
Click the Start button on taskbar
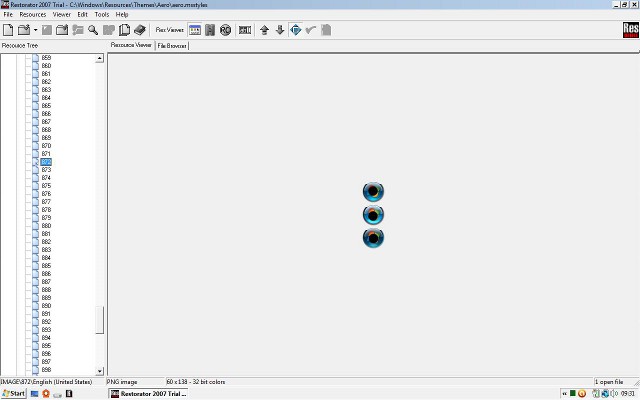(13, 393)
